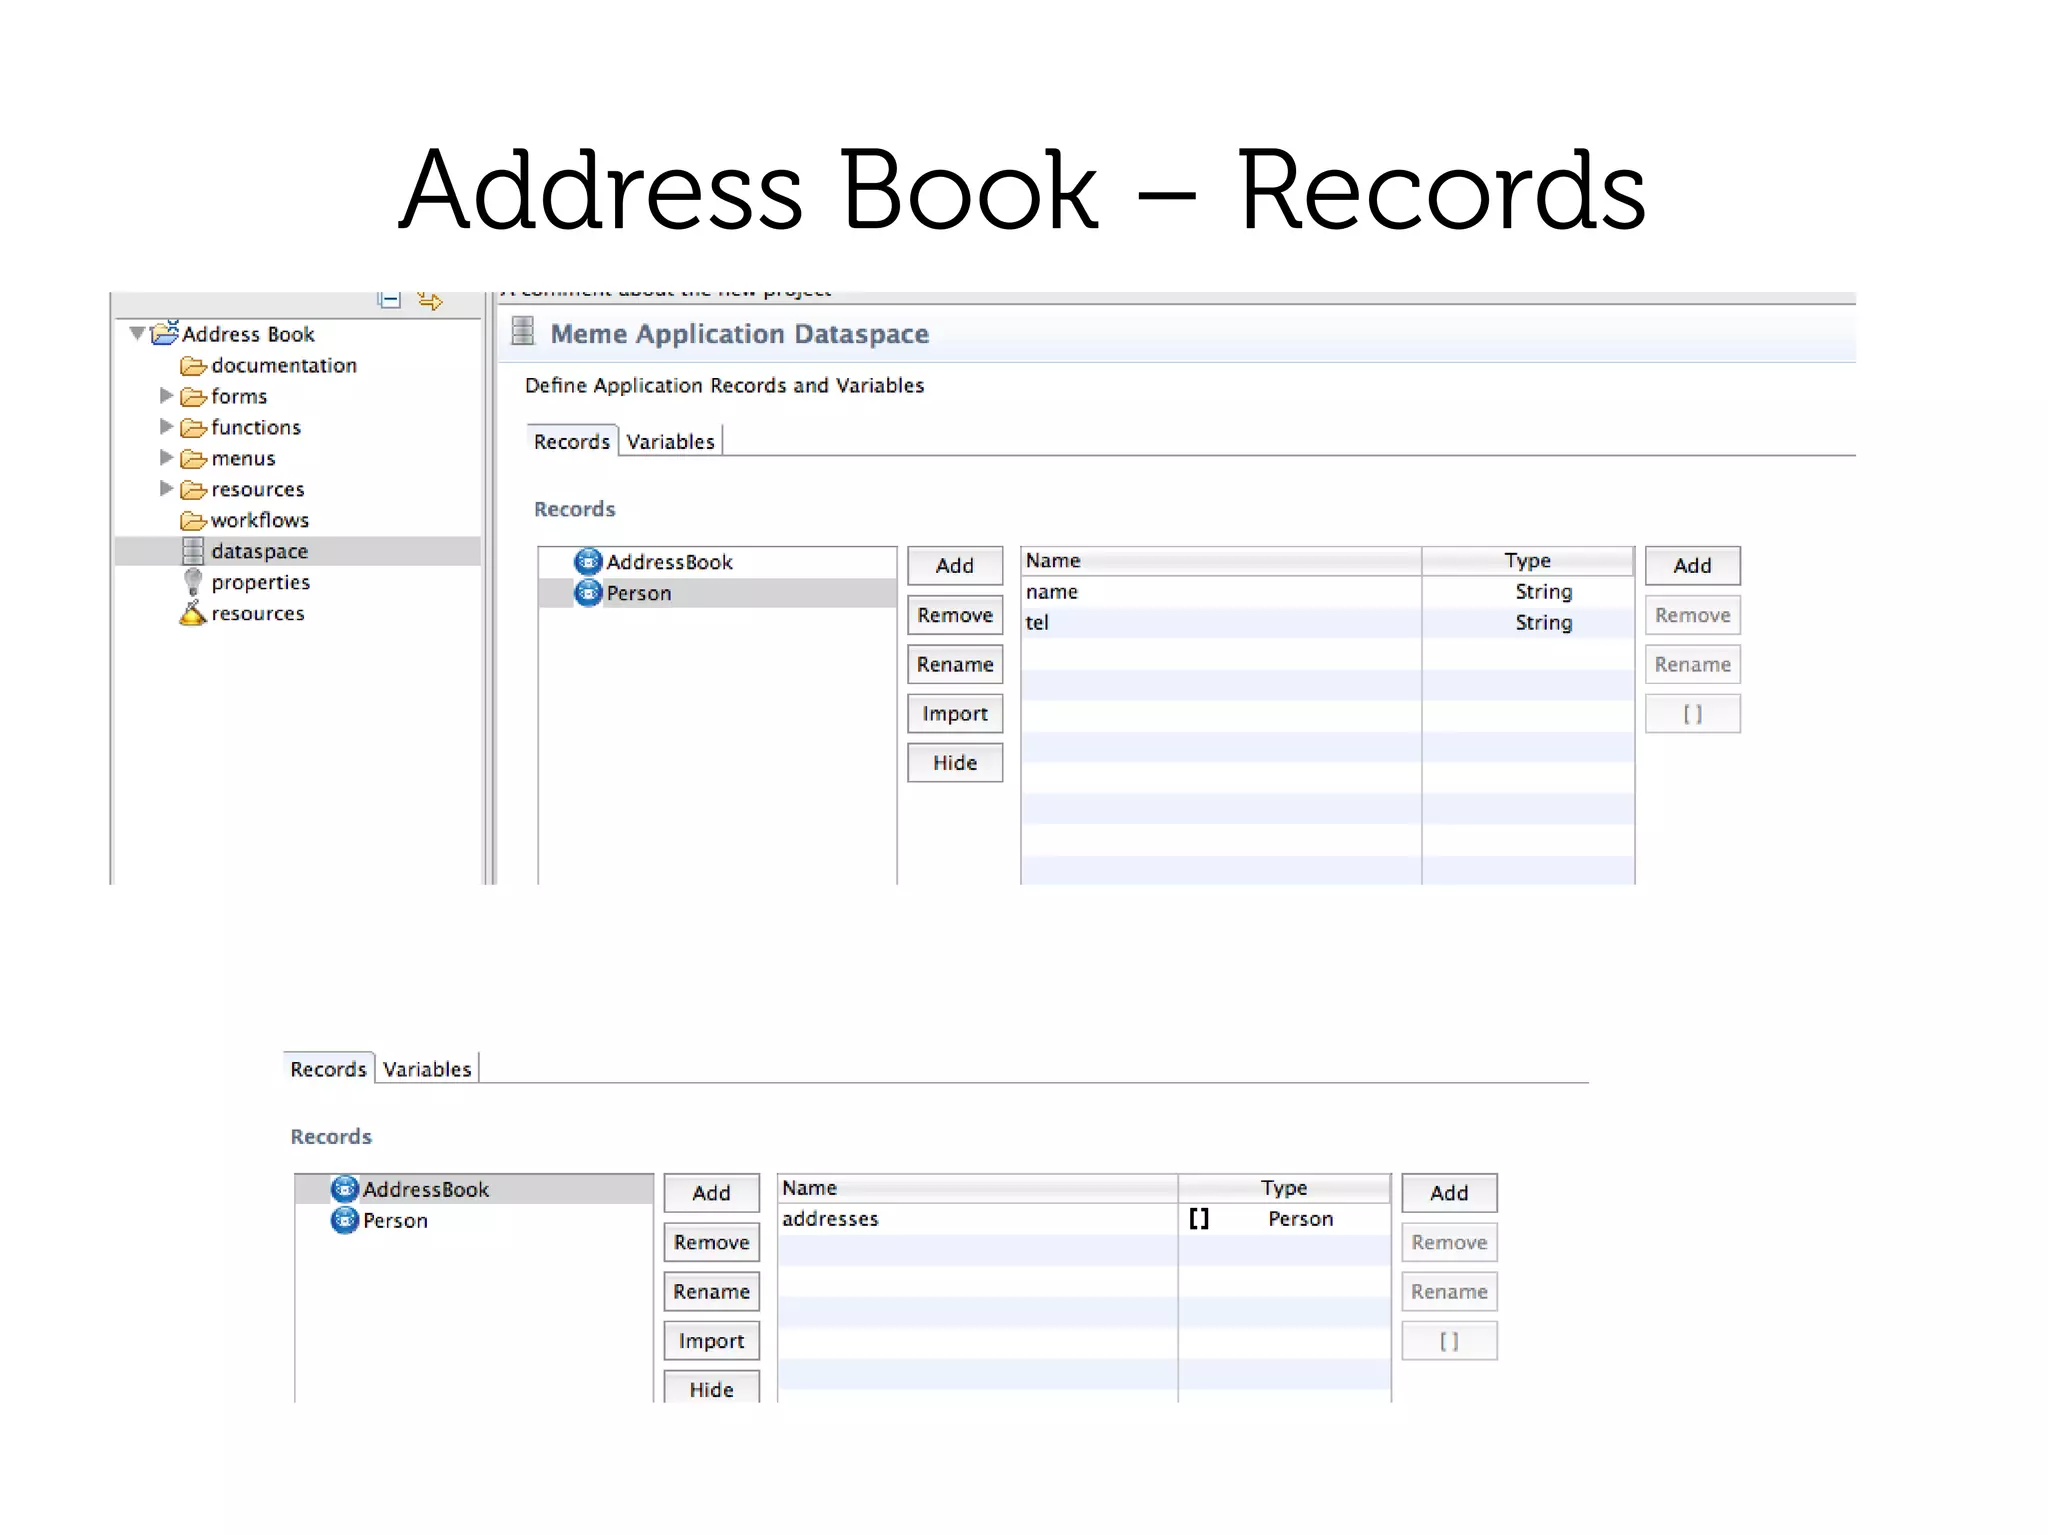Screen dimensions: 2048x1535
Task: Click the Meme Application Dataspace header icon
Action: (522, 331)
